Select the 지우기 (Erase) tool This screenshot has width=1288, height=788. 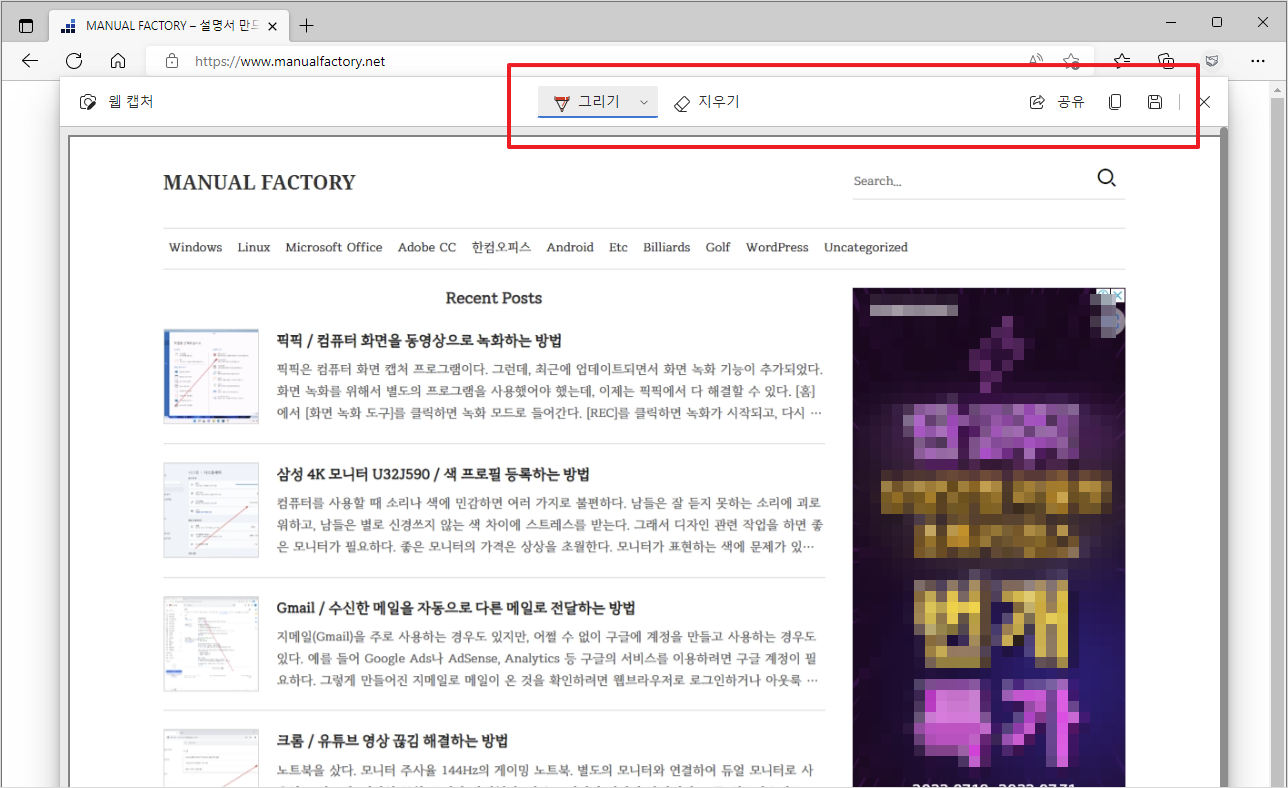[x=706, y=102]
